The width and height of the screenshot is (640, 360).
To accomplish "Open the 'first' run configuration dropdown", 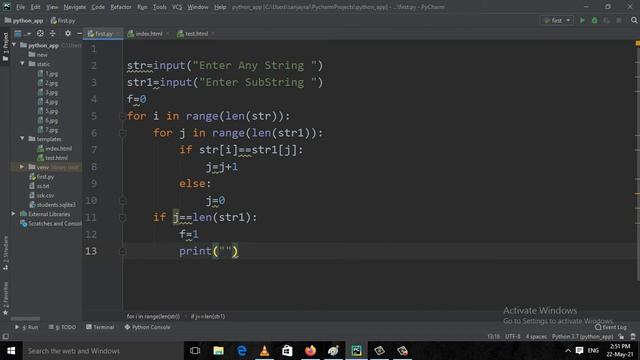I will 557,20.
